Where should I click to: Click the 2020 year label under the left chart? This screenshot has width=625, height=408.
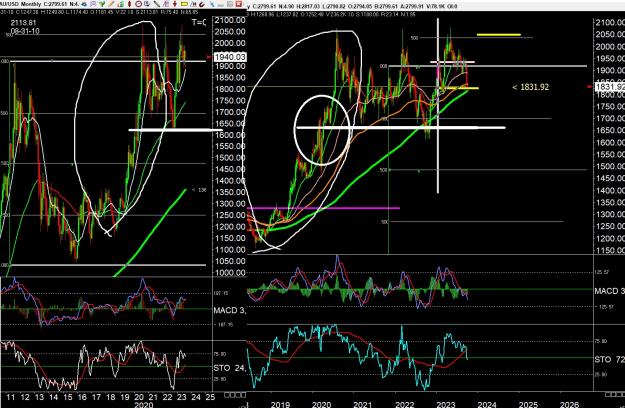[143, 404]
